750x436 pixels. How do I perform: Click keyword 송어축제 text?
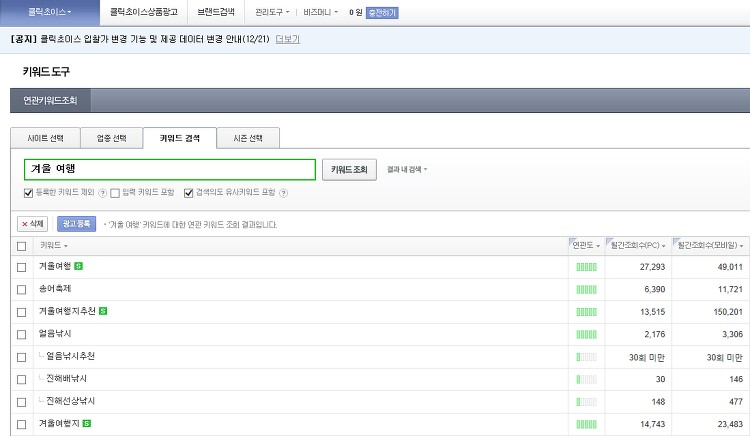(55, 289)
